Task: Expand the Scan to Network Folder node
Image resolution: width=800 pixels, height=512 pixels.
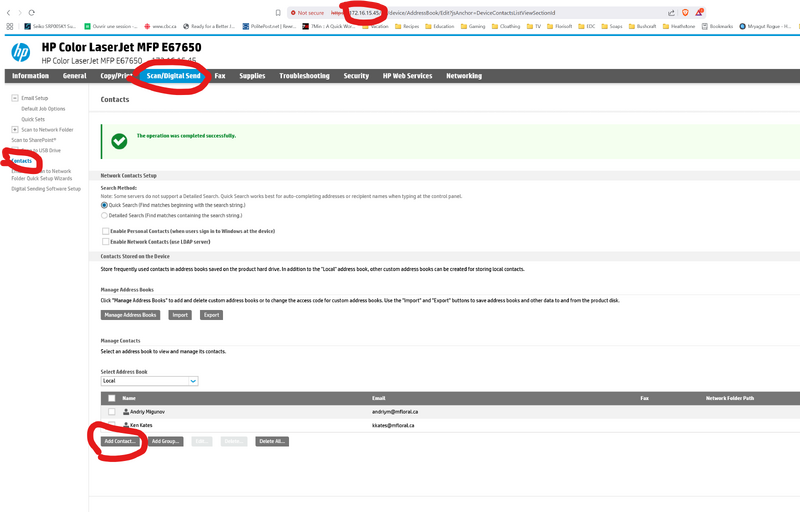Action: (15, 129)
